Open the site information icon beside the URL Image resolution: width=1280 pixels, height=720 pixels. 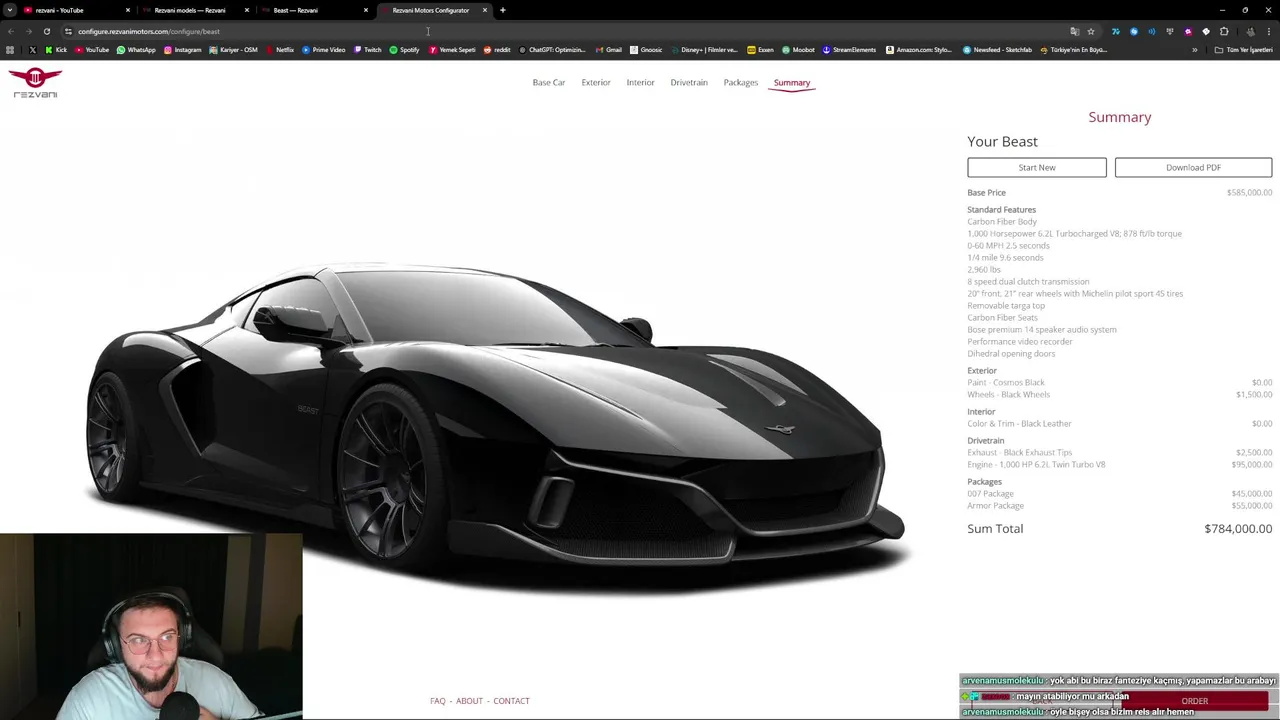coord(68,31)
